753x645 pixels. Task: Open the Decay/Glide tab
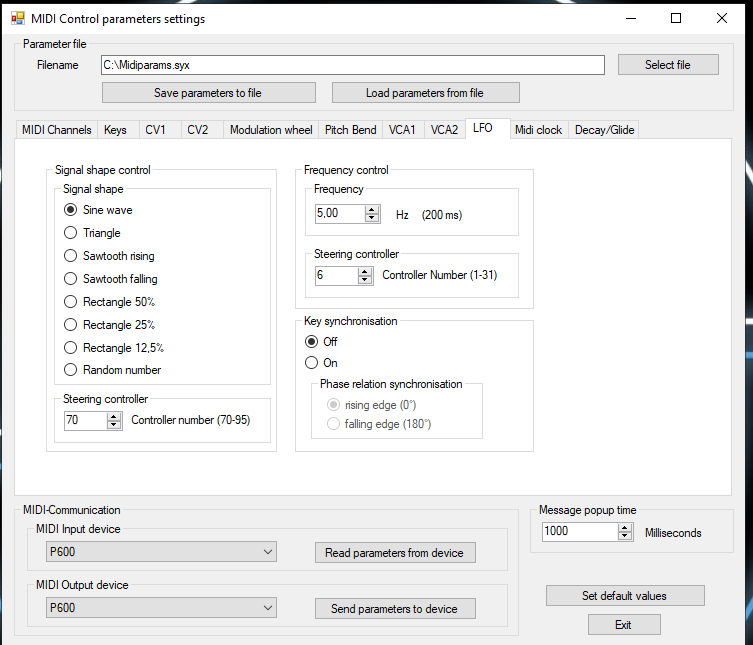(605, 130)
